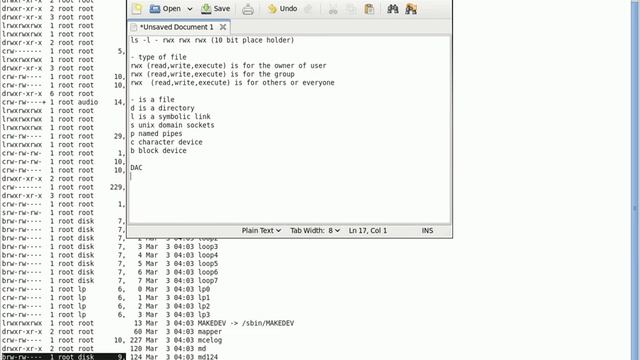Click the Copy icon in the toolbar
Viewport: 640px width, 360px height.
pos(351,9)
